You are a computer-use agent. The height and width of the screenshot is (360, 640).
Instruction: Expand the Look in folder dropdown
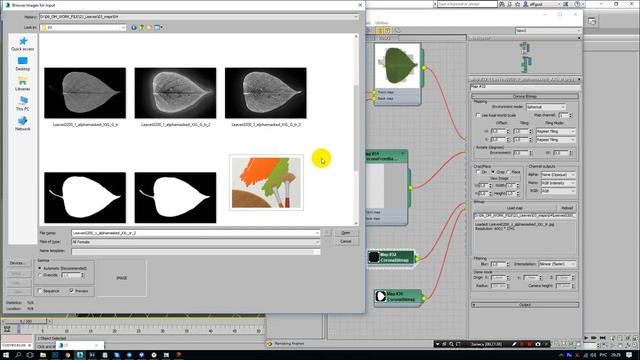[x=123, y=27]
